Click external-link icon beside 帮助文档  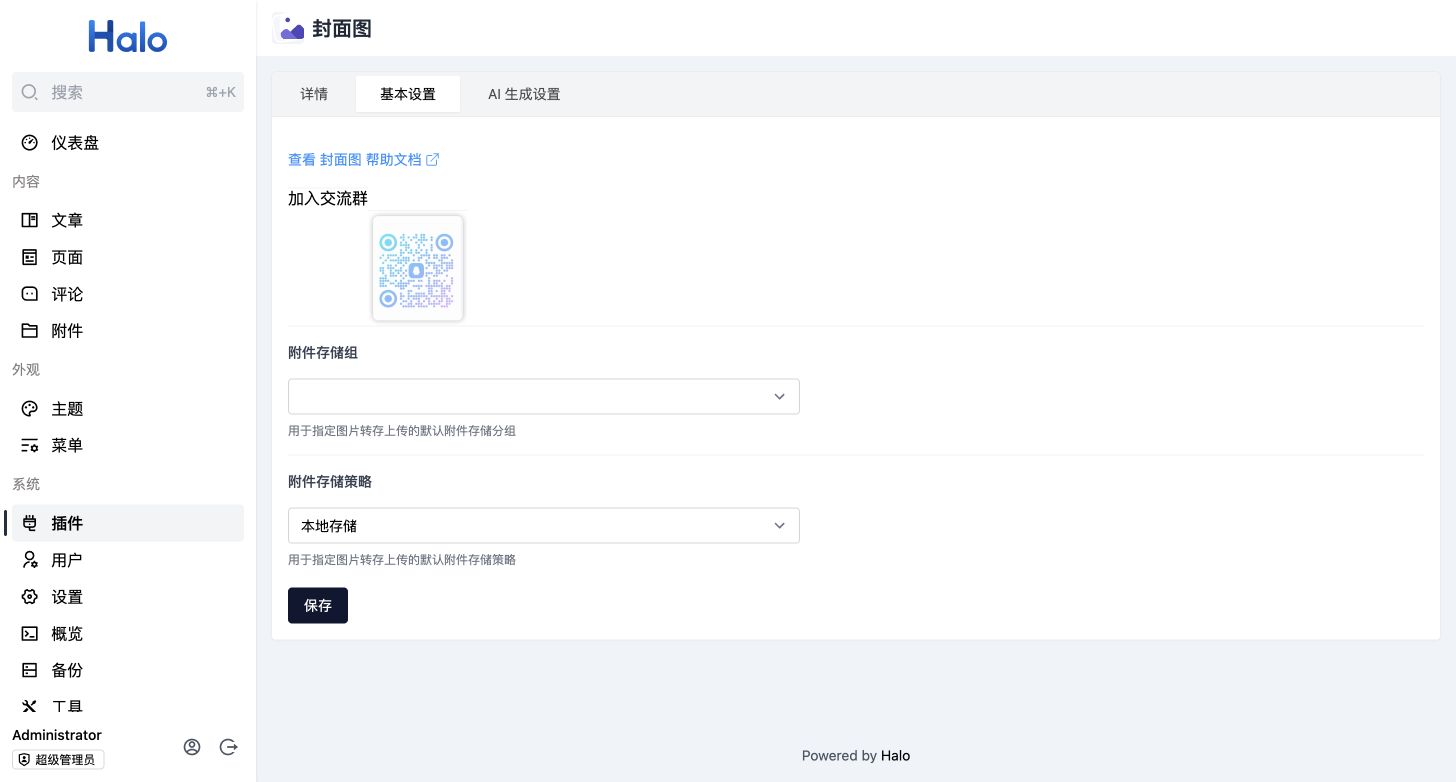pos(433,159)
